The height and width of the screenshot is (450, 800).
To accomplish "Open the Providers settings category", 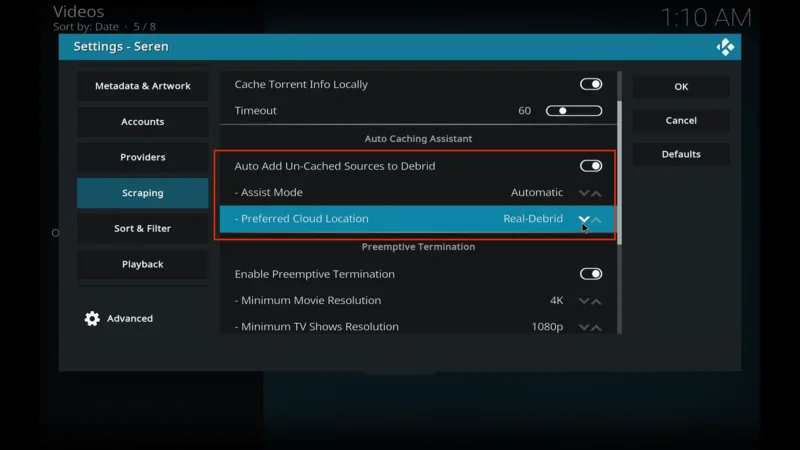I will 142,157.
